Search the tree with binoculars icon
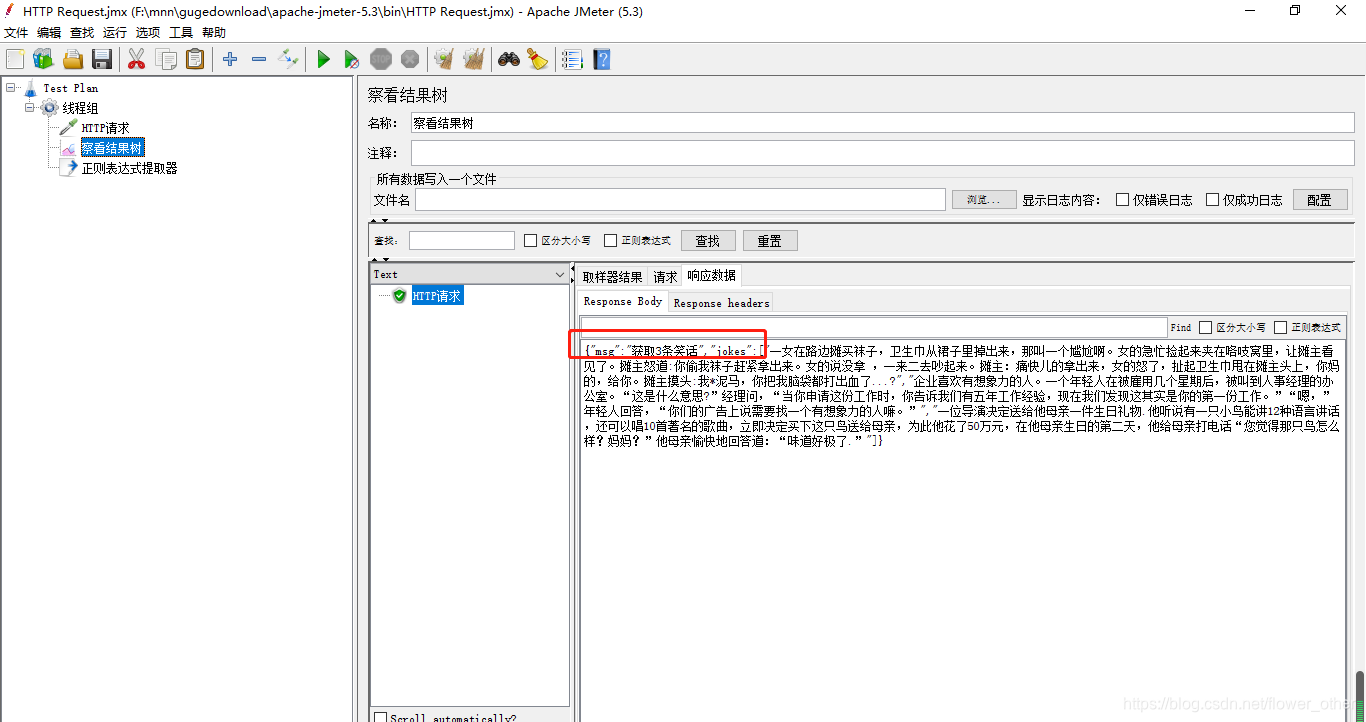 [x=509, y=59]
